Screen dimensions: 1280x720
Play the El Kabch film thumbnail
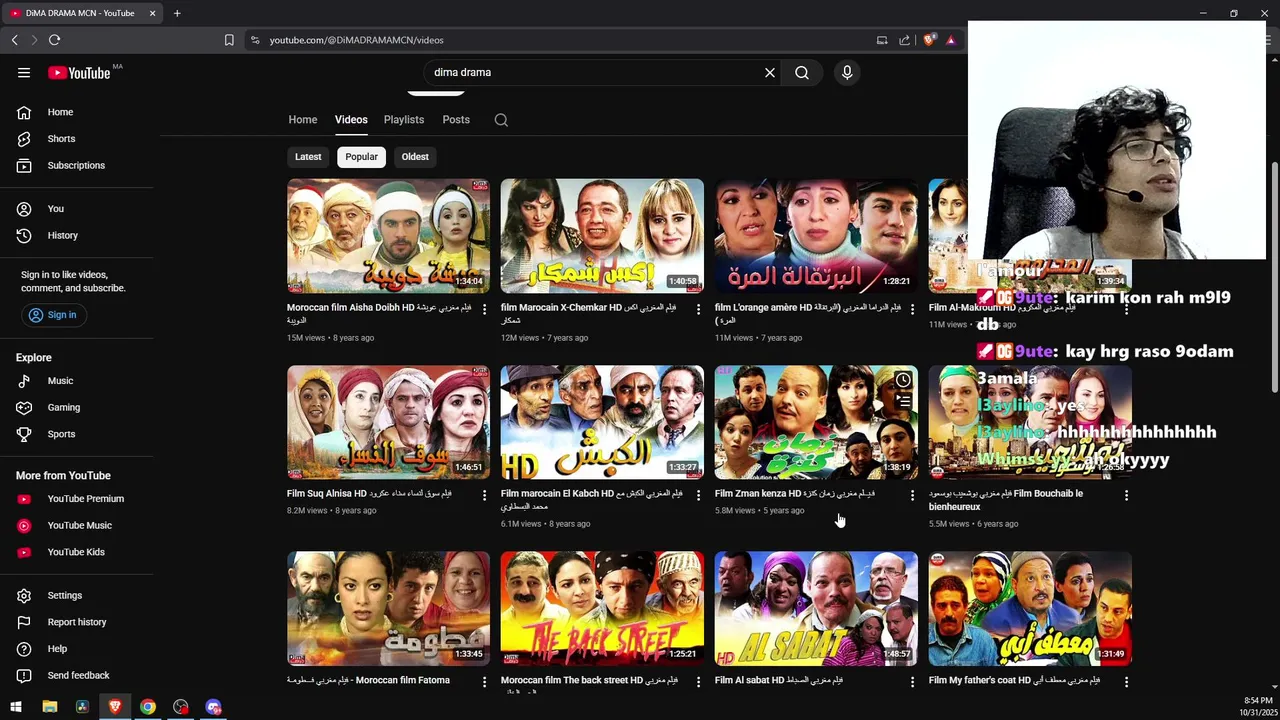pos(602,422)
